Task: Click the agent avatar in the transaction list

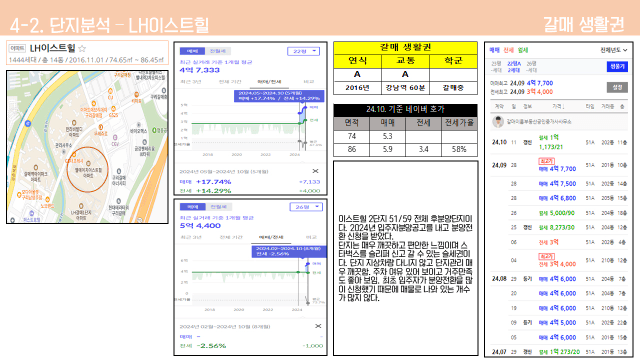Action: [x=498, y=121]
